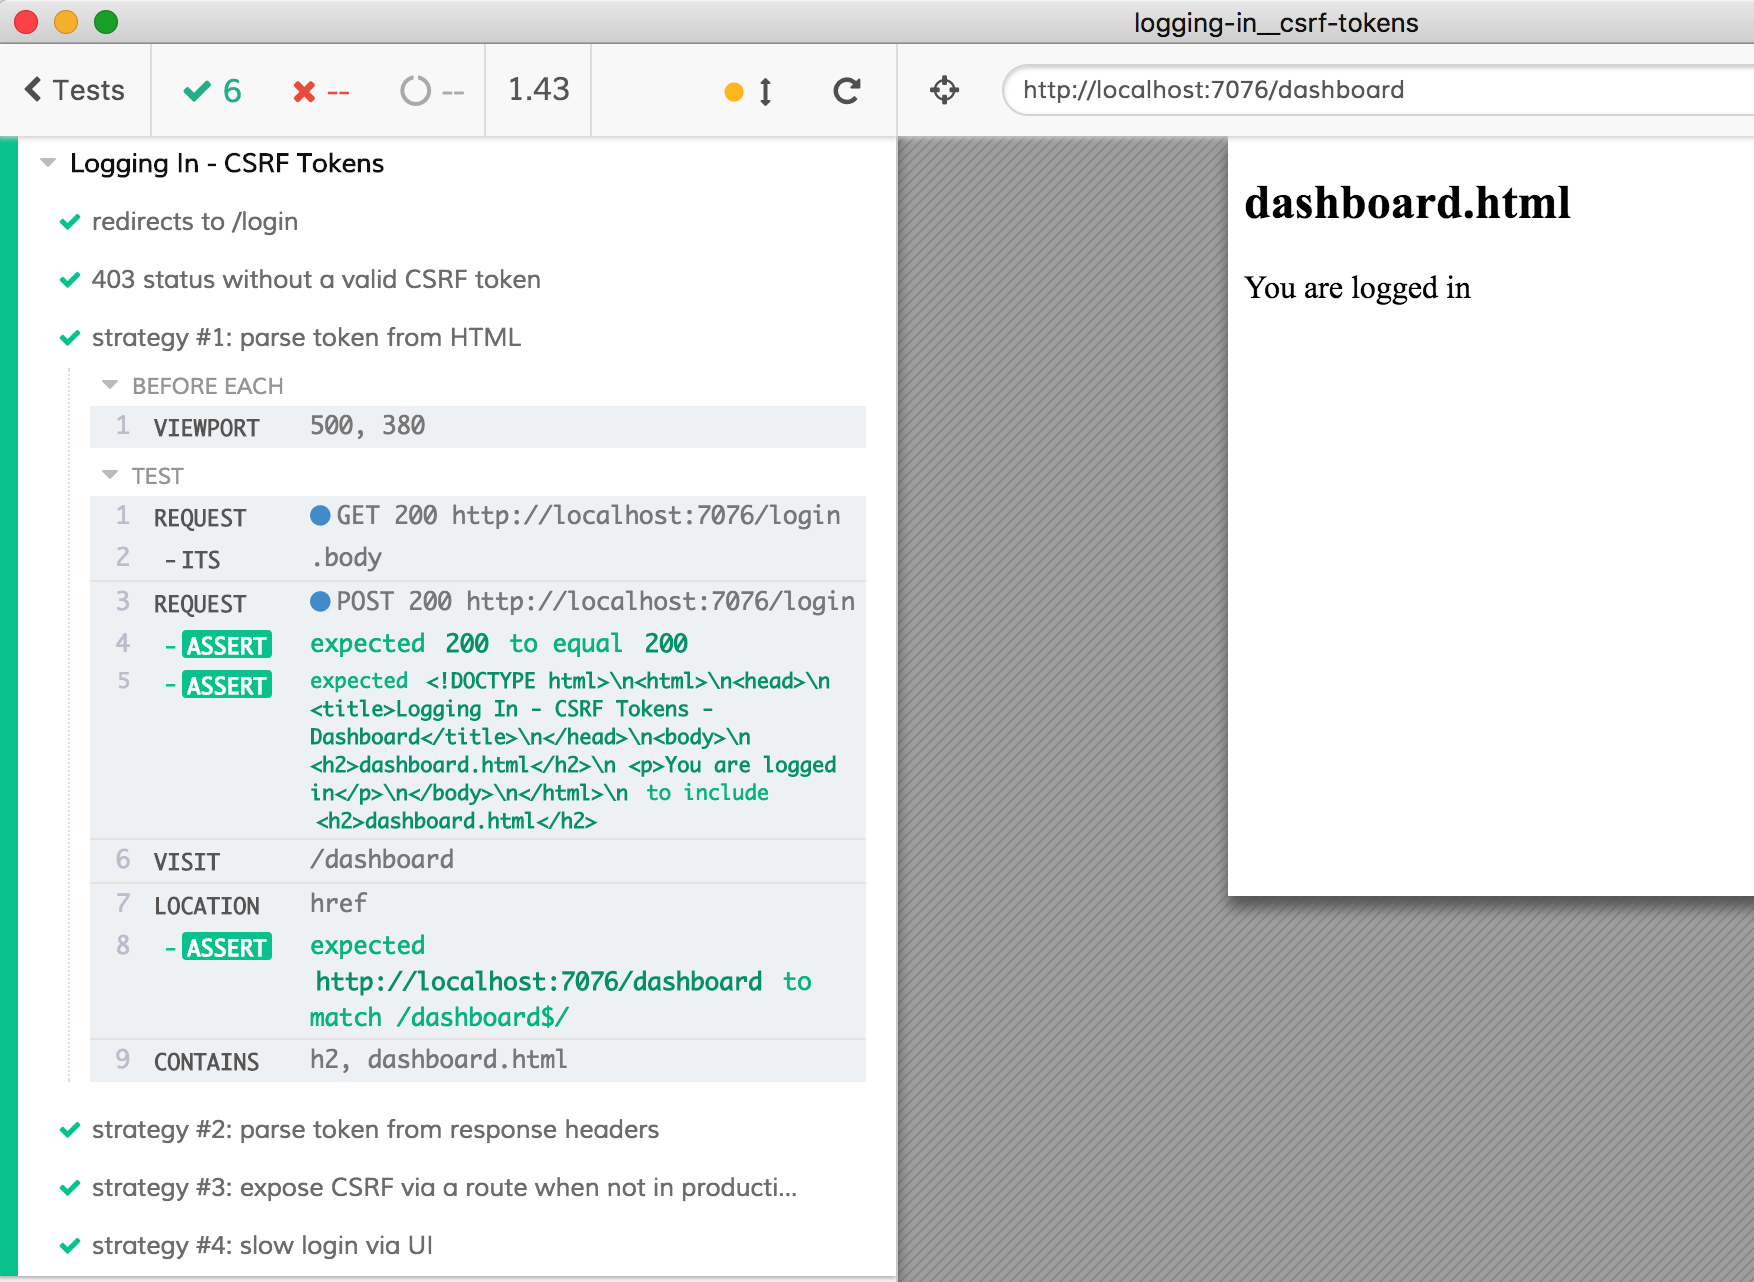
Task: Click the checkmark beside 'redirects to /login'
Action: pos(70,222)
